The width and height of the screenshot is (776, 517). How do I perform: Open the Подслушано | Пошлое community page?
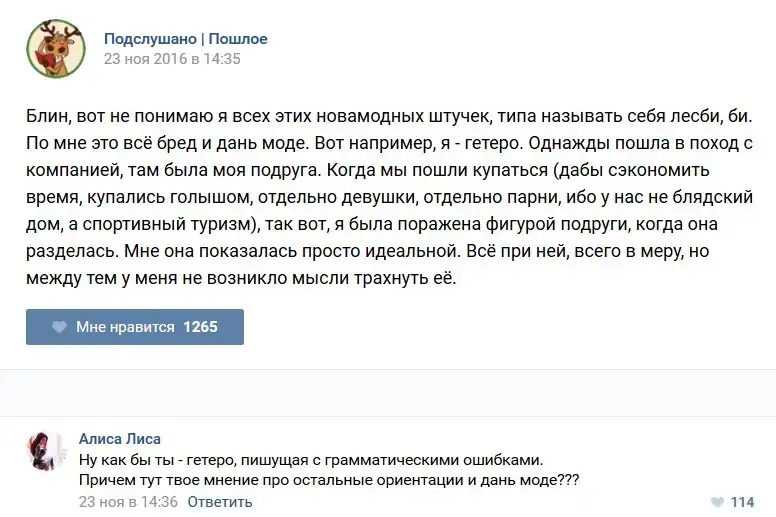click(x=185, y=39)
